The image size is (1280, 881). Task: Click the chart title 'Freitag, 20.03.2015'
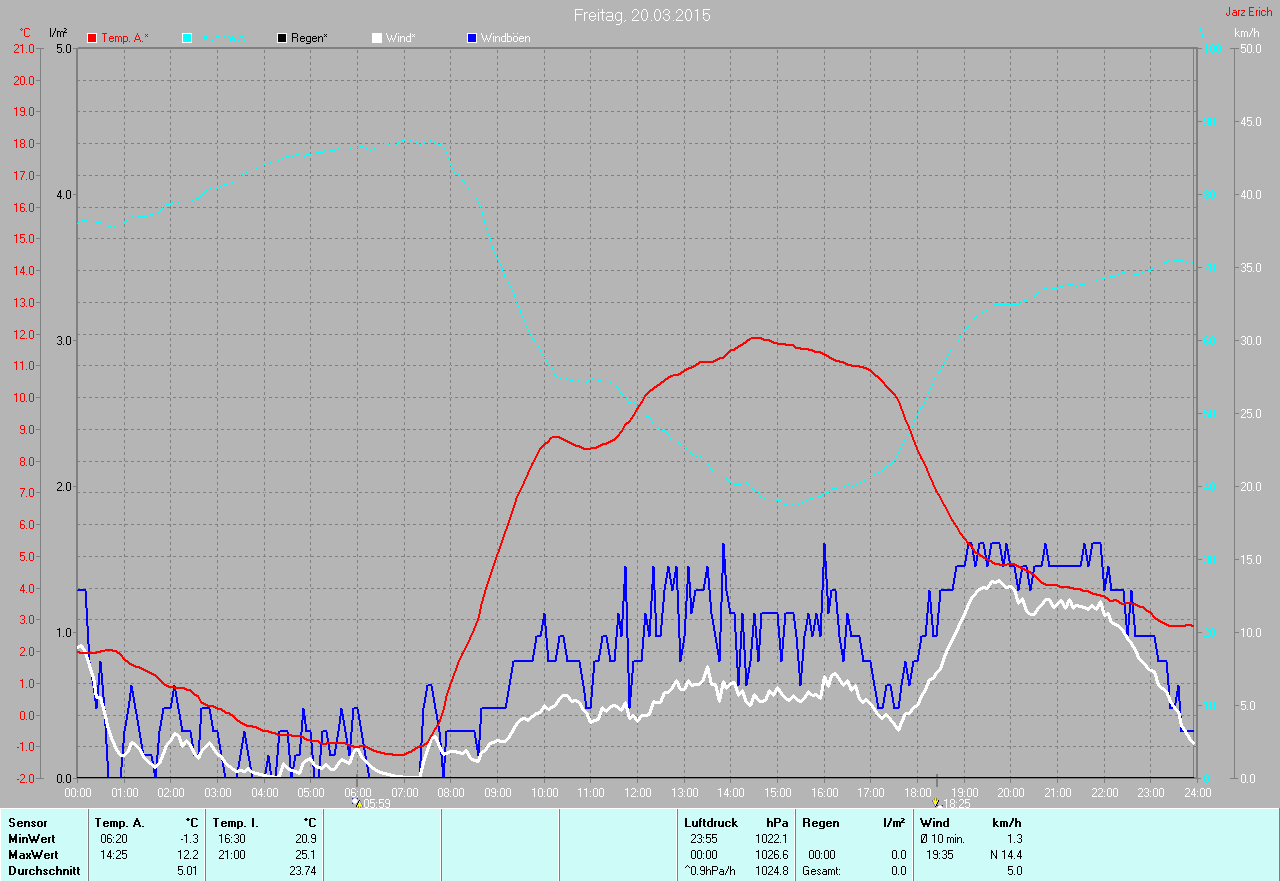point(643,15)
